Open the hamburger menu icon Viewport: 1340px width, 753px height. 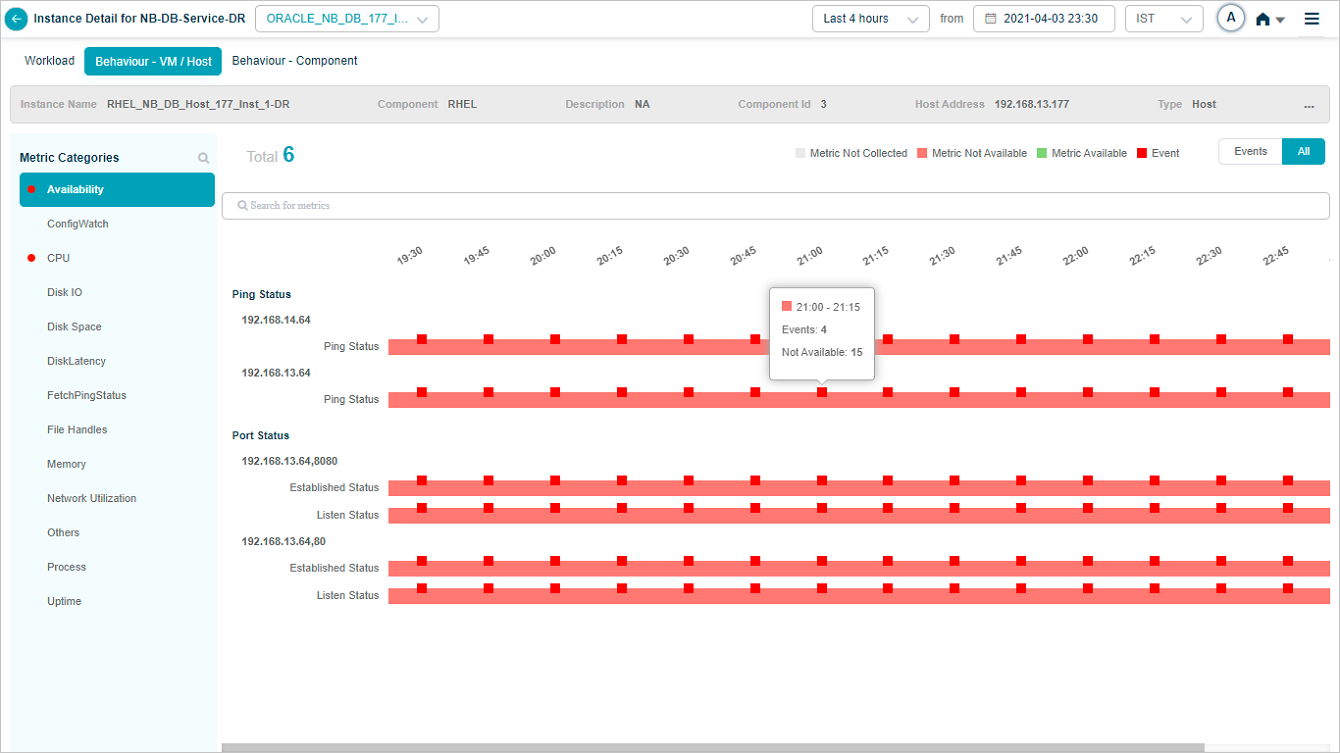[x=1312, y=19]
